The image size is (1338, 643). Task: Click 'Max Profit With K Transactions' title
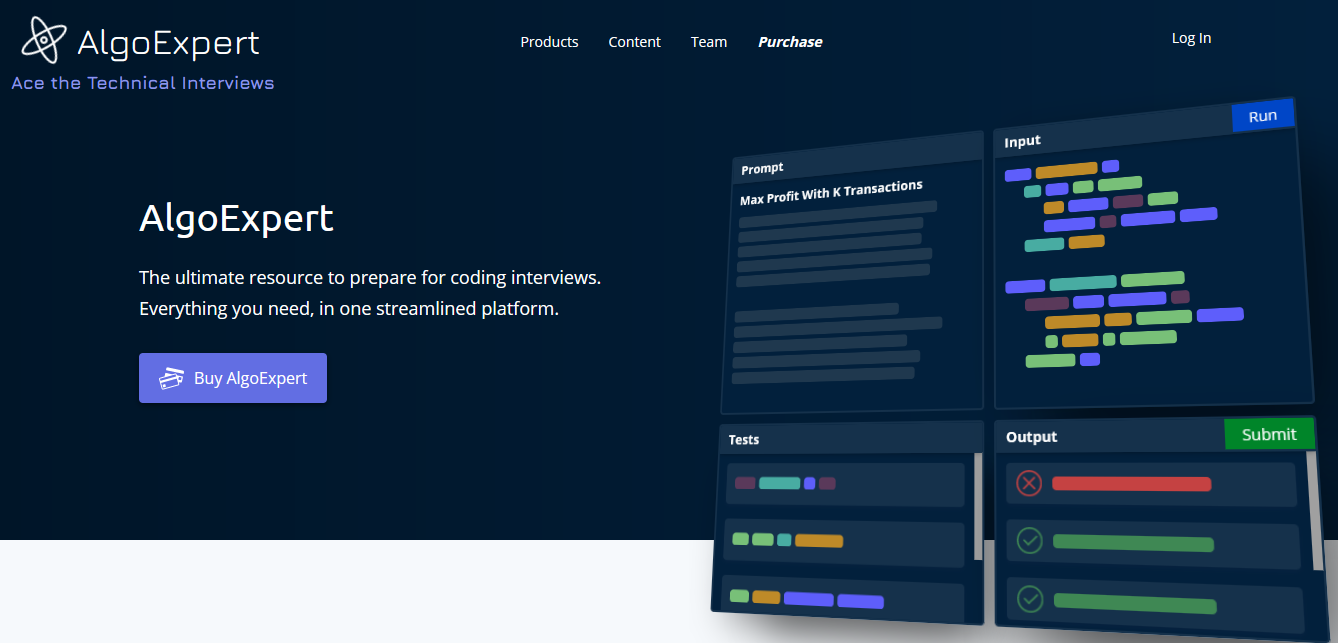(831, 192)
